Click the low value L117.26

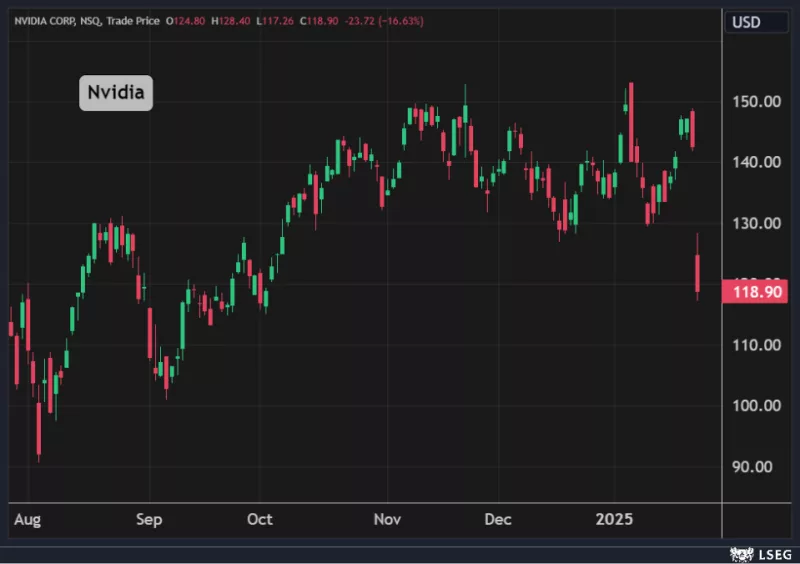(x=275, y=21)
